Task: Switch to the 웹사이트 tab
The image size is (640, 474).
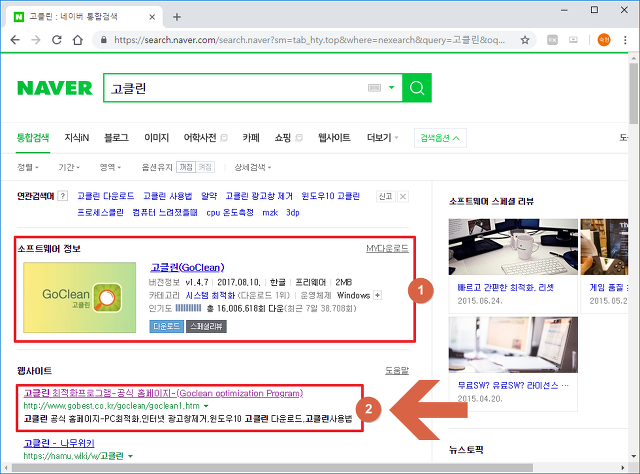Action: (334, 138)
